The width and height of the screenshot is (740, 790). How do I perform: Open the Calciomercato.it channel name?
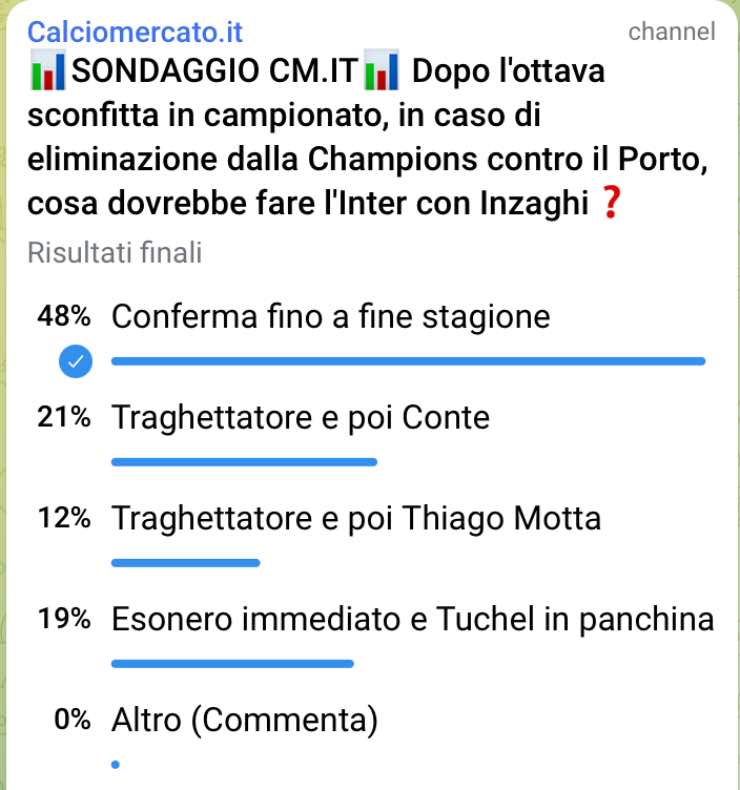click(x=136, y=32)
